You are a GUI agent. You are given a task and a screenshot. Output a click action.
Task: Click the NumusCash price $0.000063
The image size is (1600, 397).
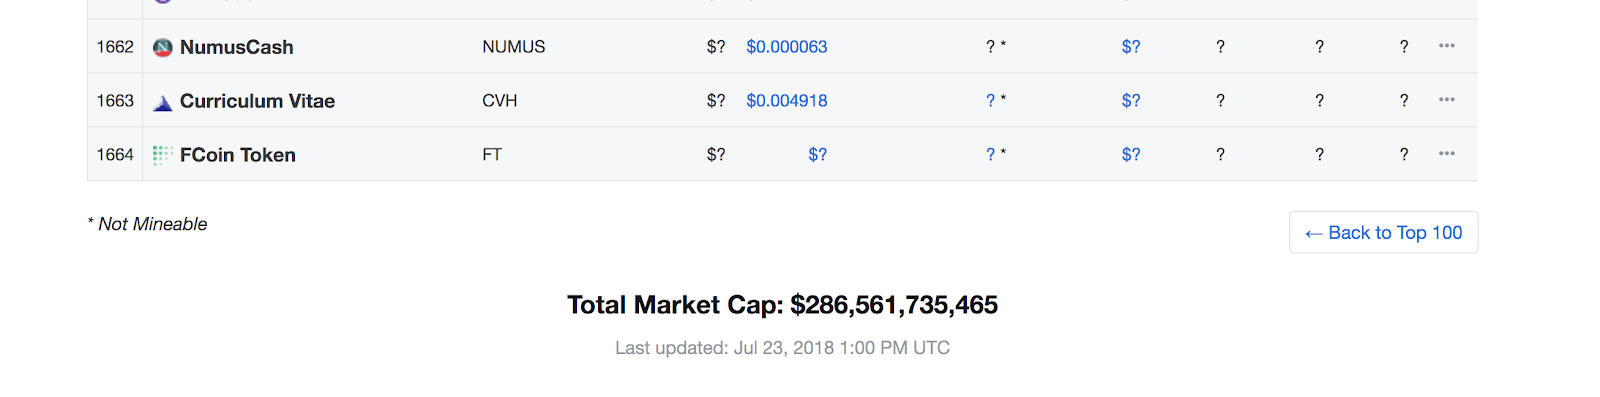click(787, 47)
